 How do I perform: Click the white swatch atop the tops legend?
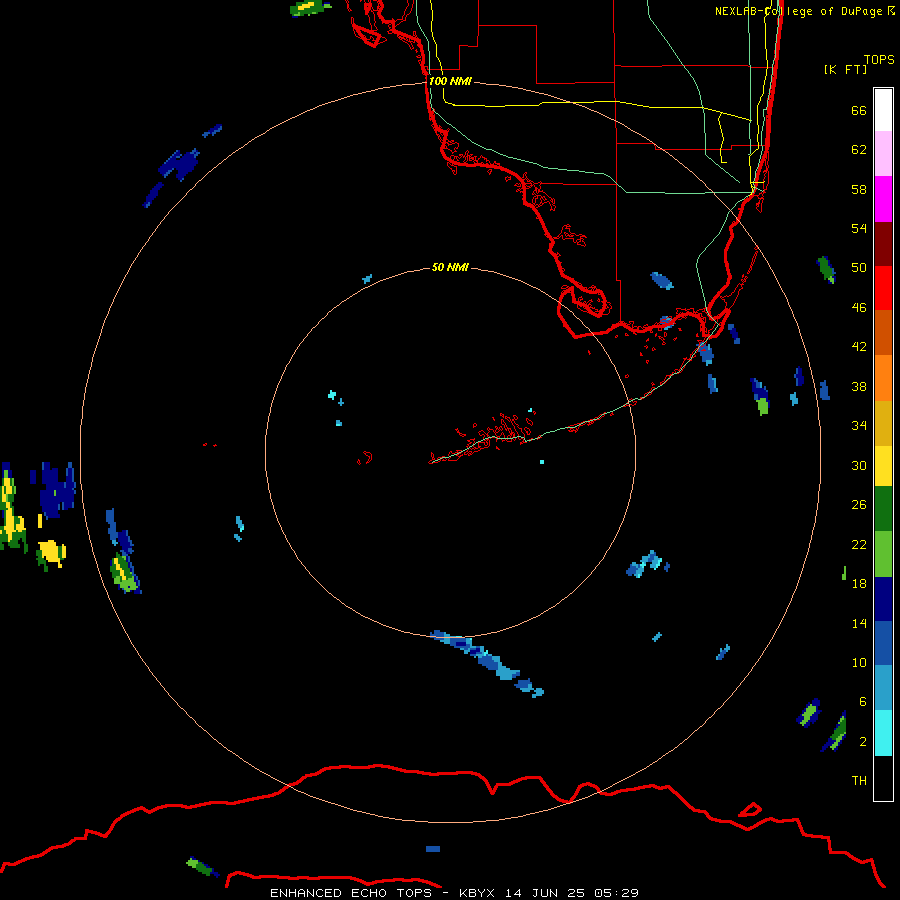click(x=883, y=110)
